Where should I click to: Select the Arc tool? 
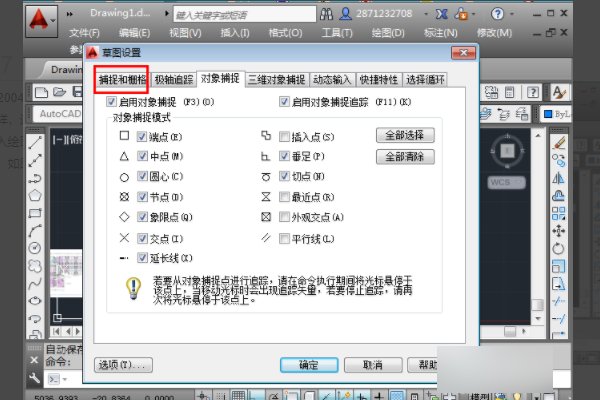point(35,230)
